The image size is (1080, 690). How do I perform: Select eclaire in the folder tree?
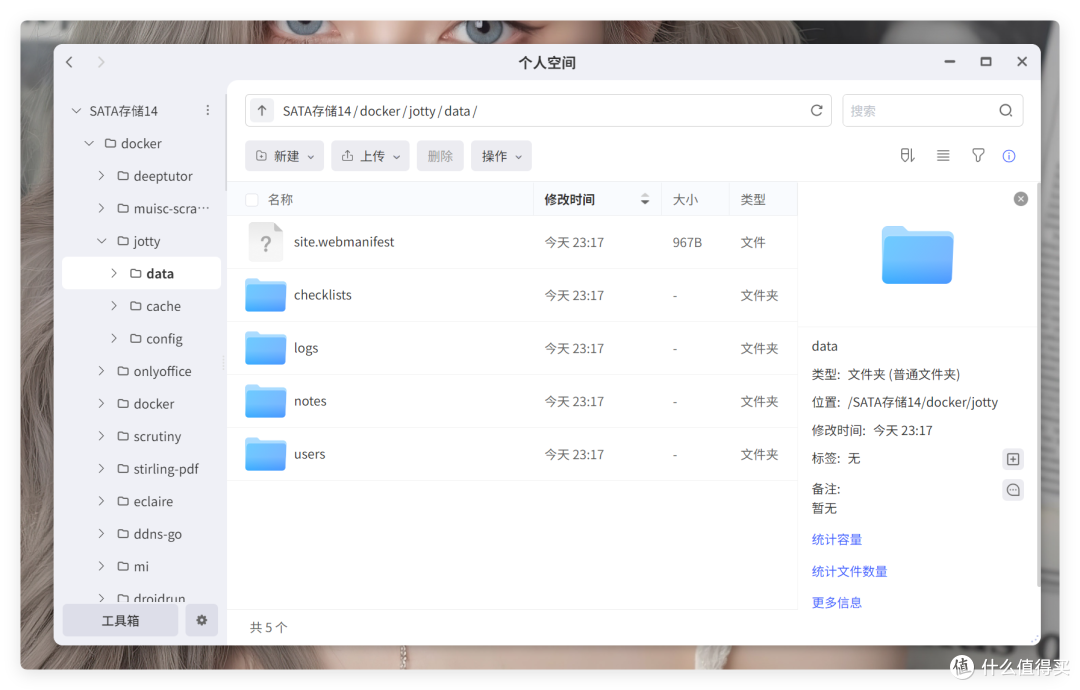pyautogui.click(x=153, y=501)
